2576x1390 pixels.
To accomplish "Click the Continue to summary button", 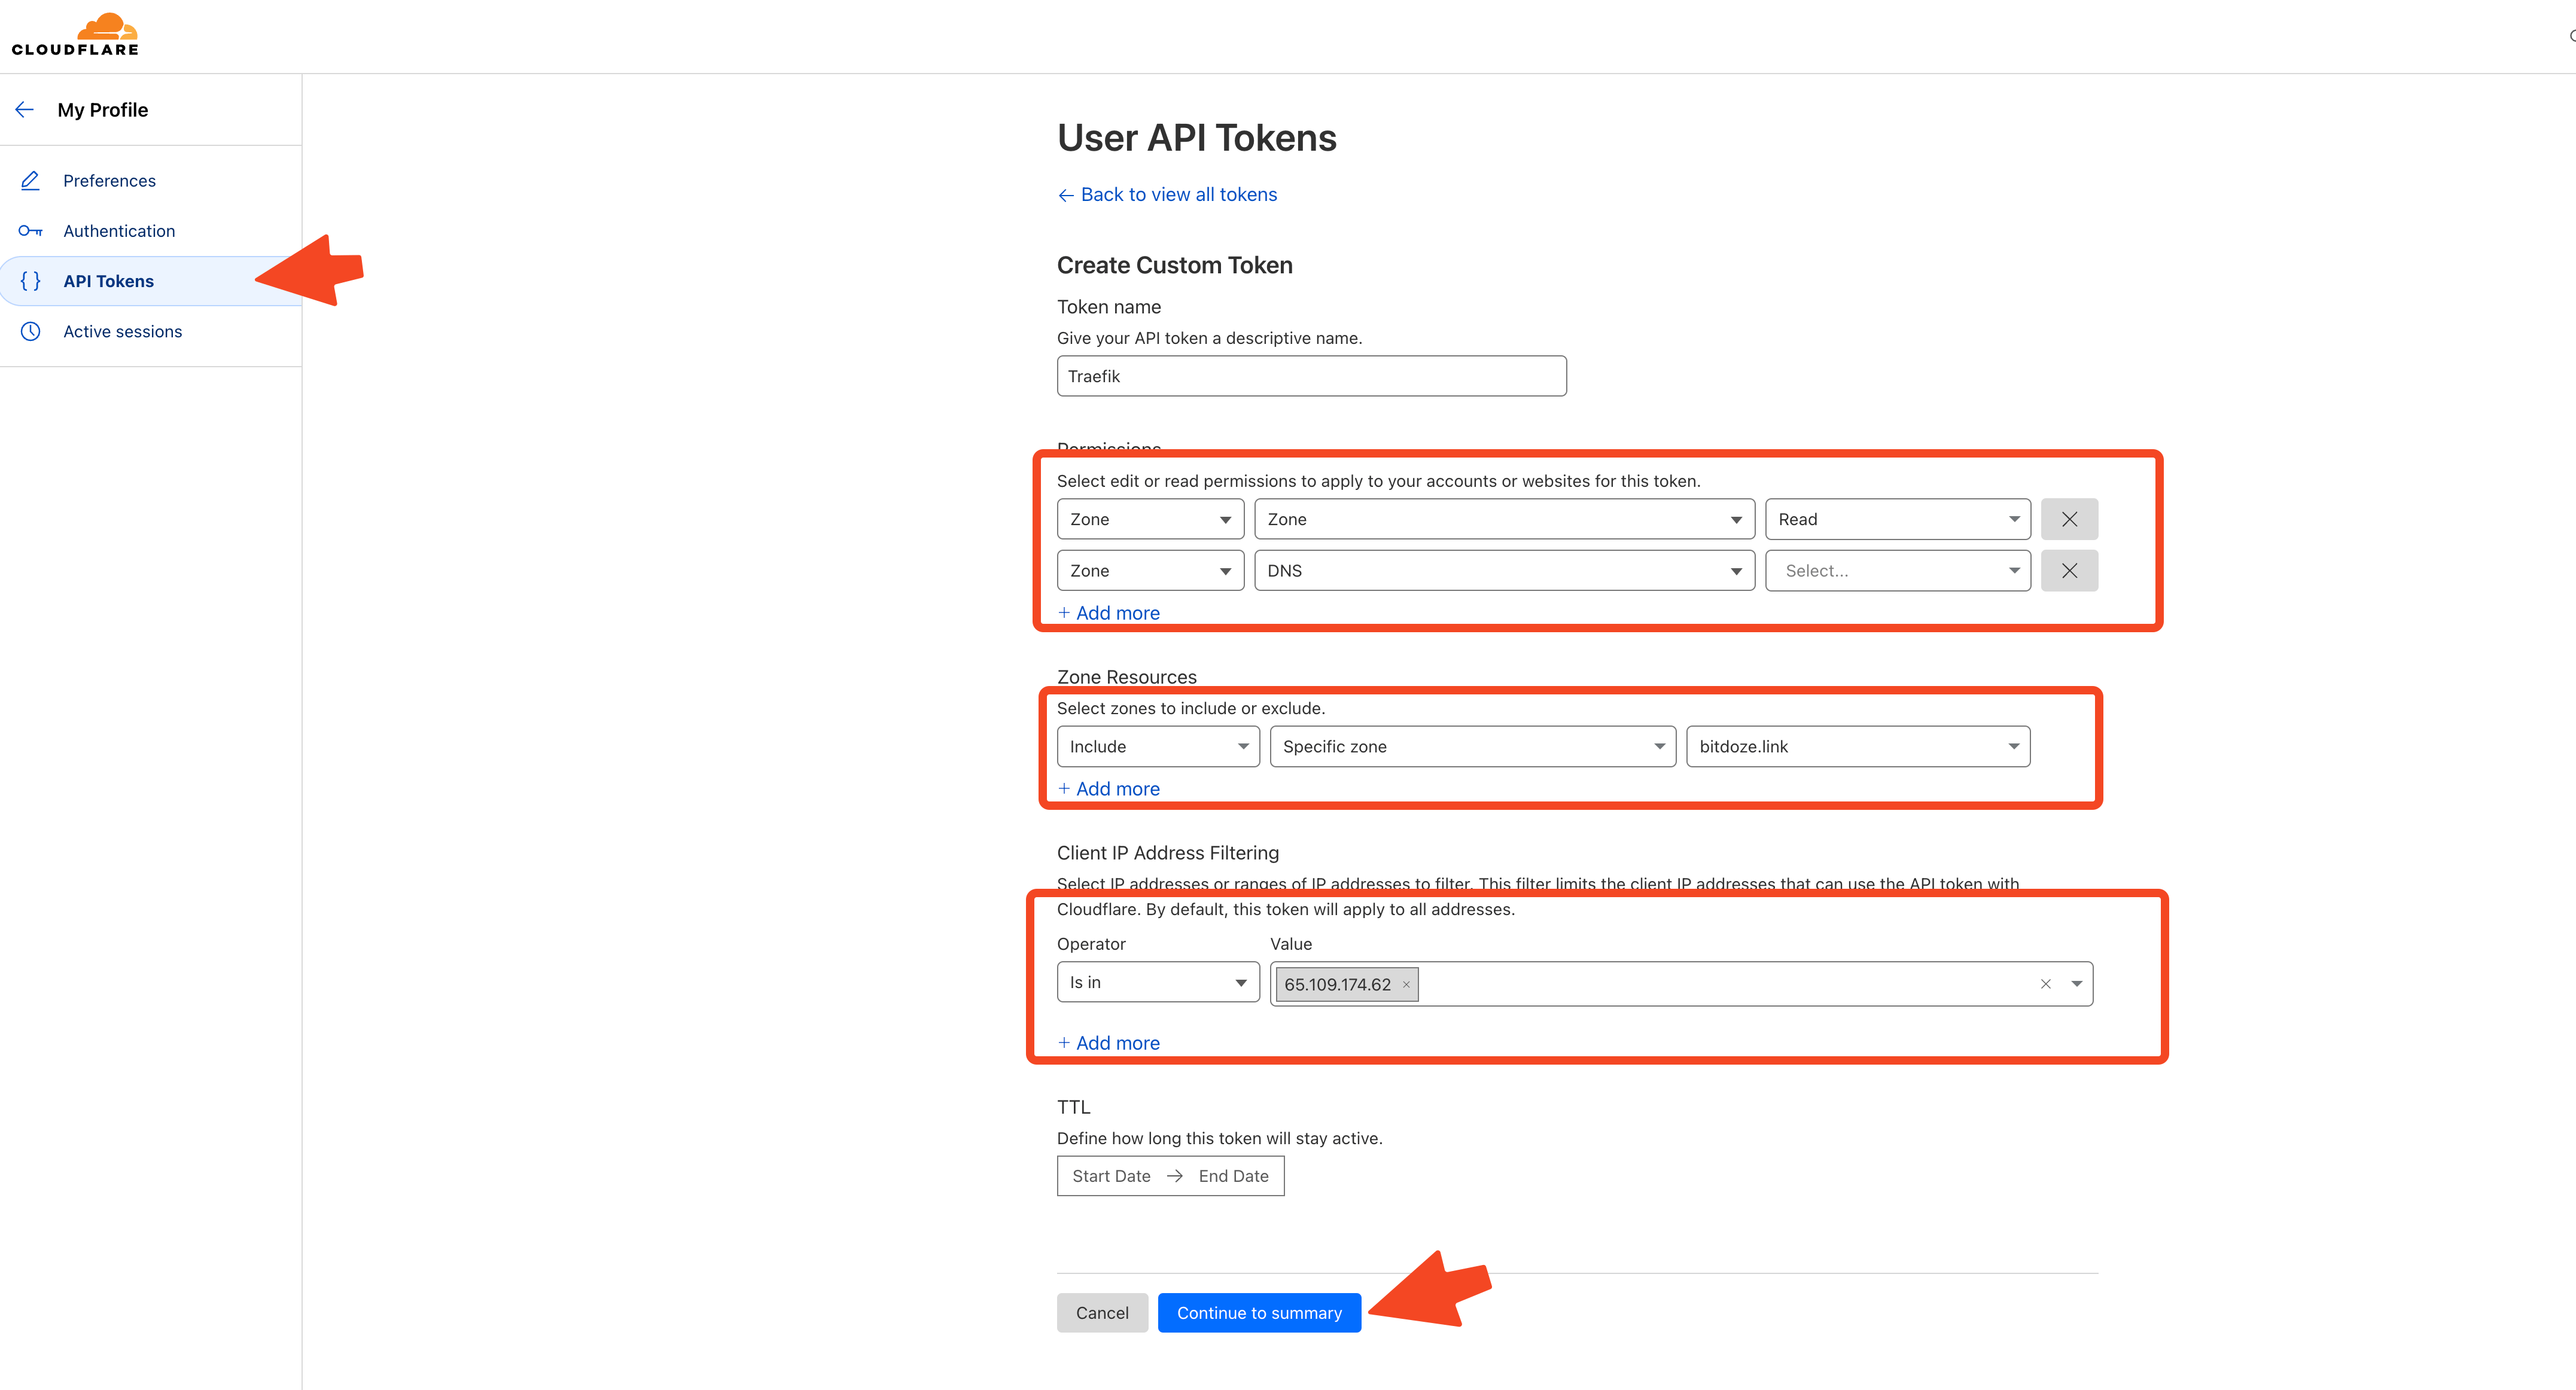I will tap(1259, 1312).
